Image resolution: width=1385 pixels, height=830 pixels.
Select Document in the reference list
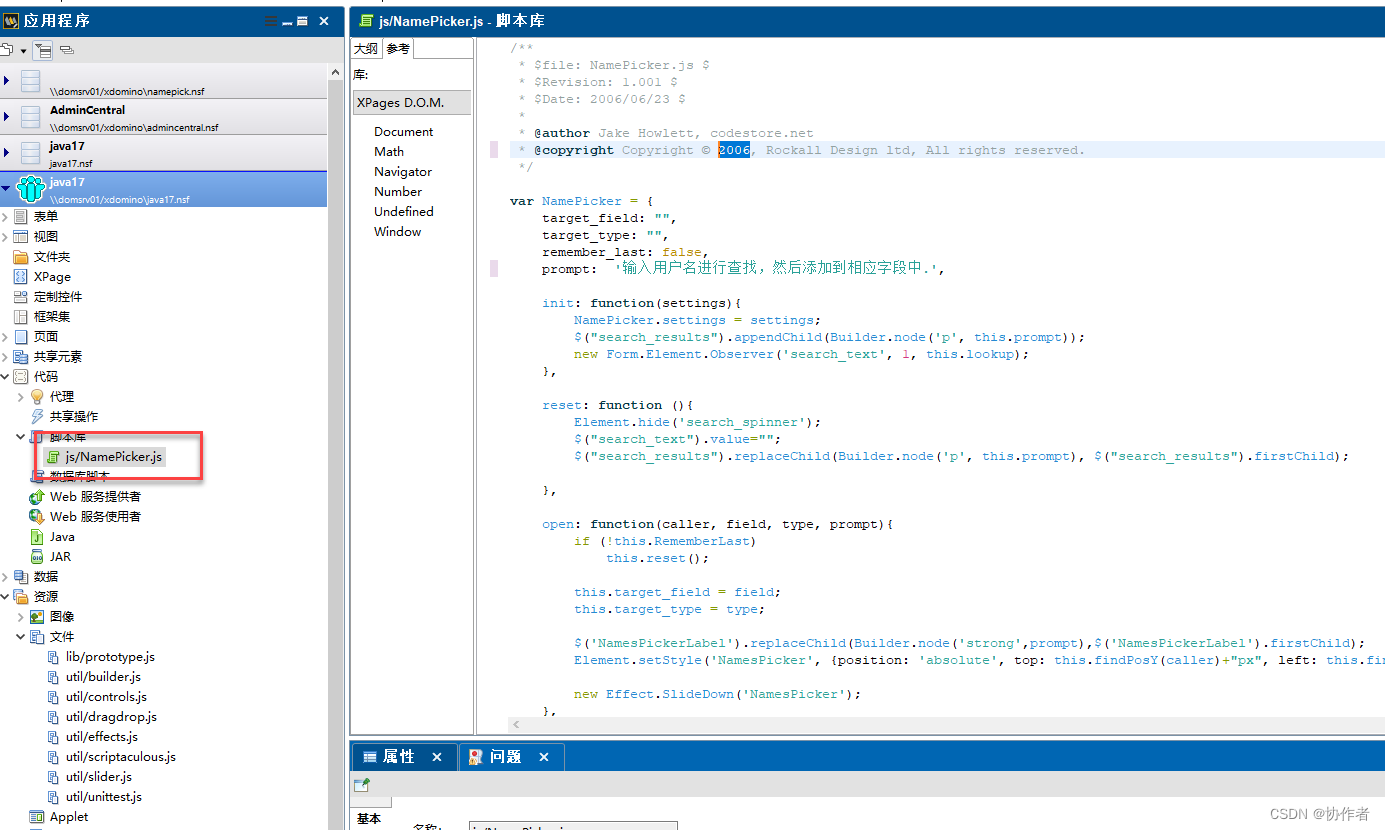404,131
